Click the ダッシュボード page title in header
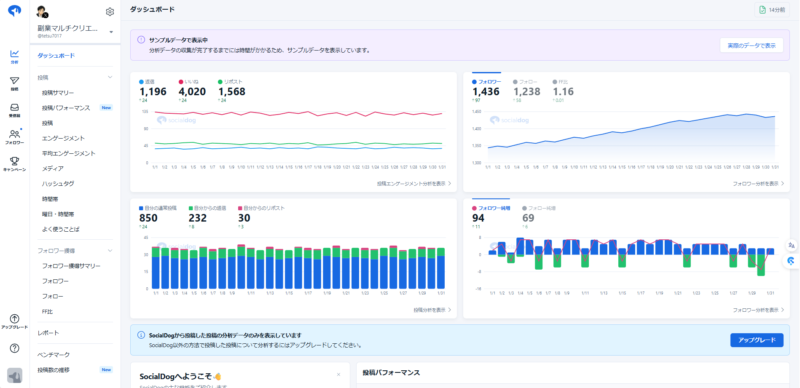The height and width of the screenshot is (388, 800). (x=152, y=10)
